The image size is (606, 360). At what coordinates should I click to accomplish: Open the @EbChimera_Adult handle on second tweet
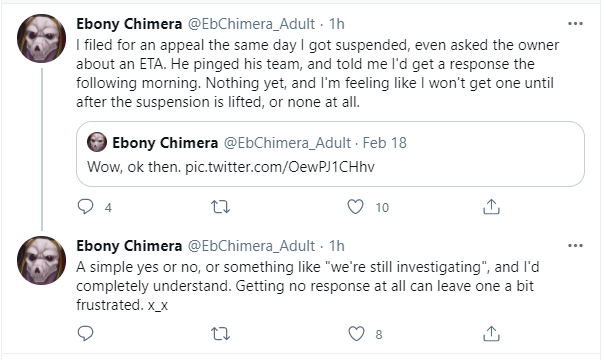click(251, 246)
